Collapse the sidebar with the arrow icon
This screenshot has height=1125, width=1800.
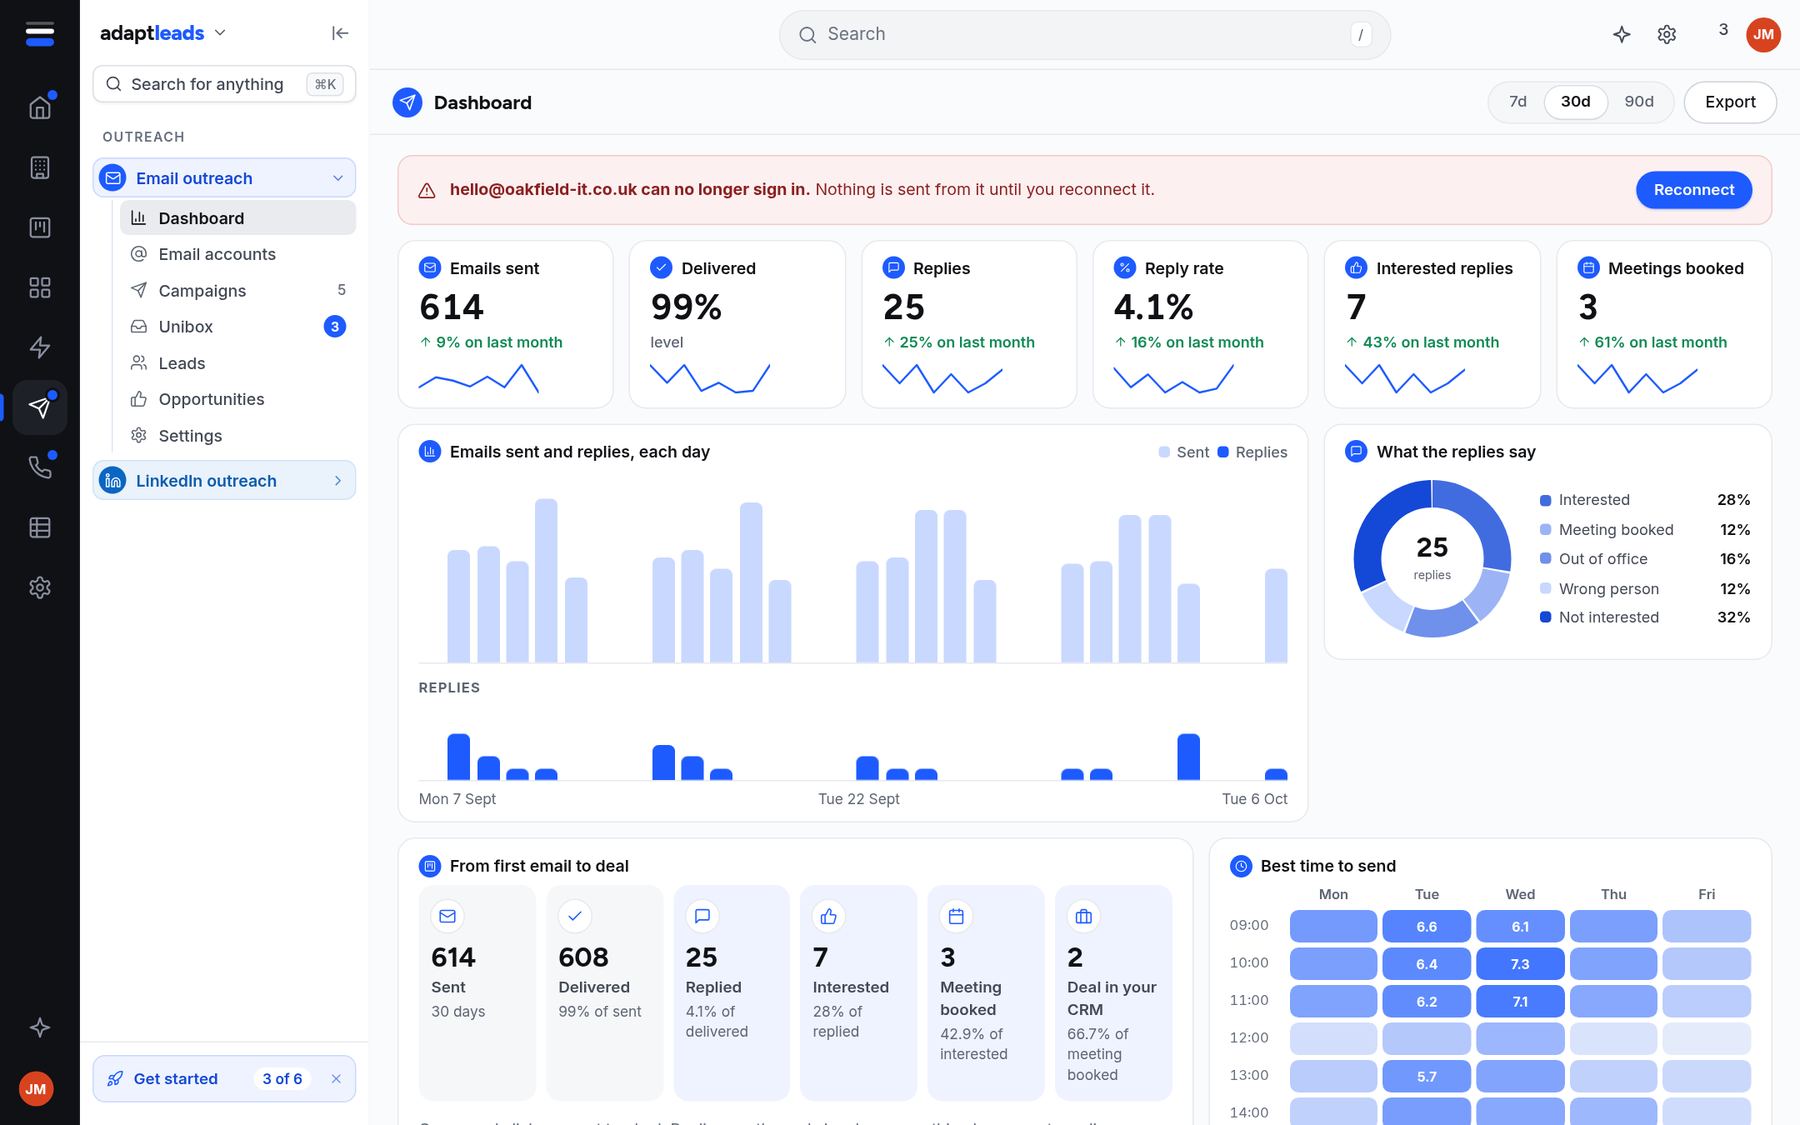340,33
